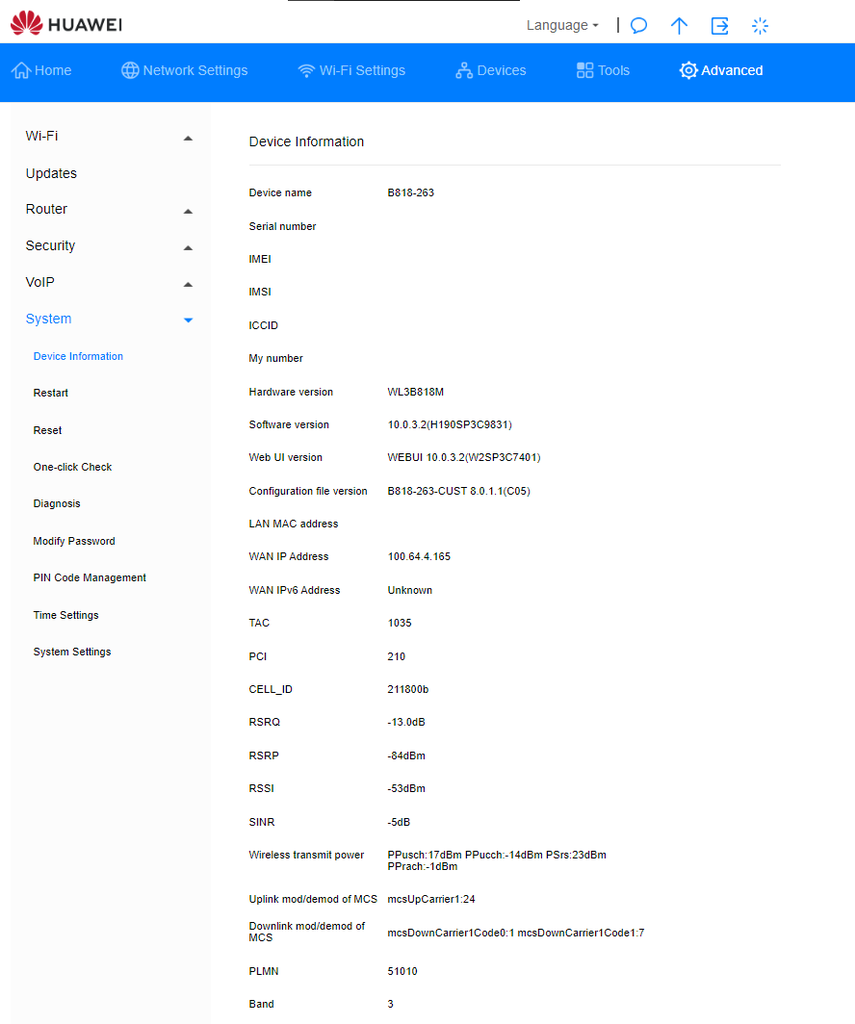Image resolution: width=855 pixels, height=1024 pixels.
Task: Expand the VoIP section
Action: [188, 283]
